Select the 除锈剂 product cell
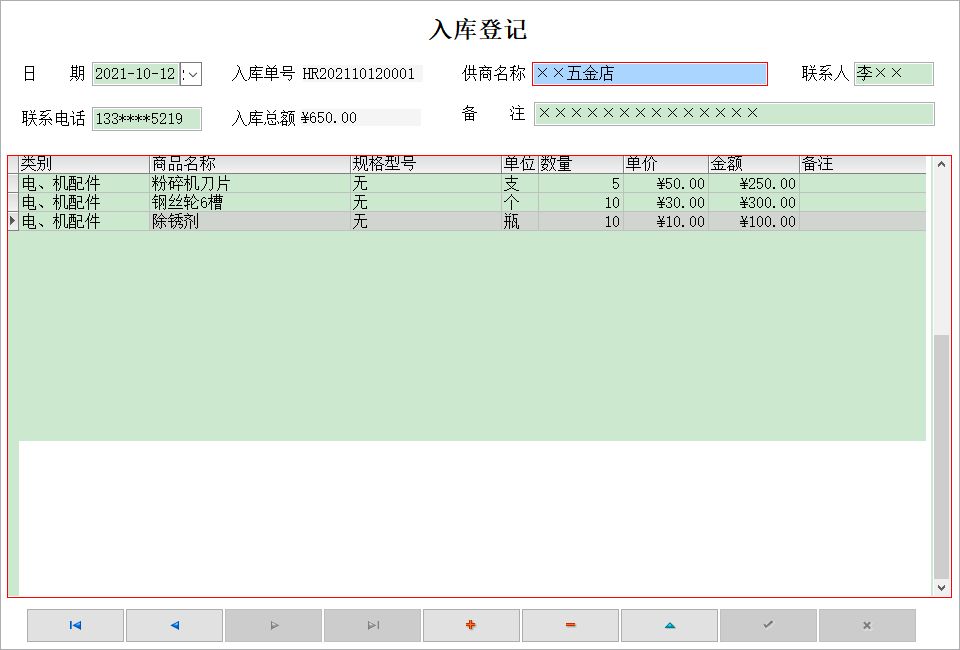Viewport: 960px width, 650px height. (250, 222)
